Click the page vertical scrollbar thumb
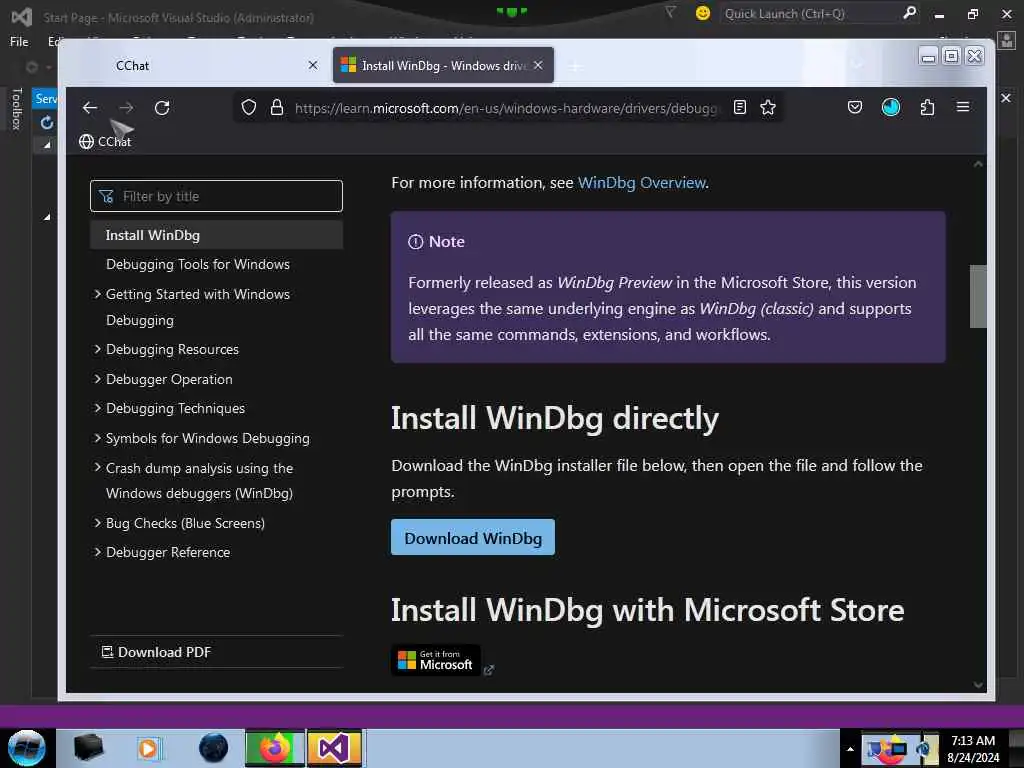This screenshot has height=768, width=1024. coord(978,296)
